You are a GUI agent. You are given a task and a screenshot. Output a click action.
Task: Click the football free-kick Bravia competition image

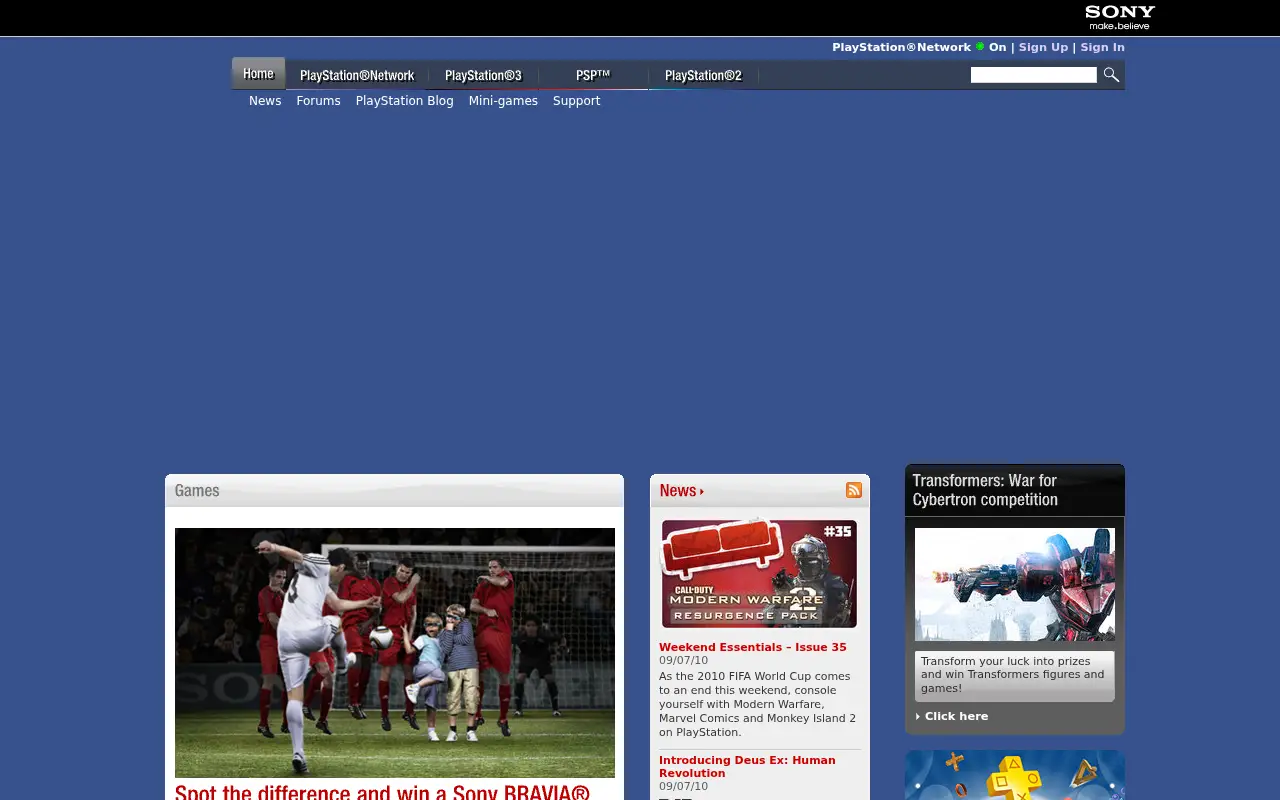pyautogui.click(x=395, y=653)
